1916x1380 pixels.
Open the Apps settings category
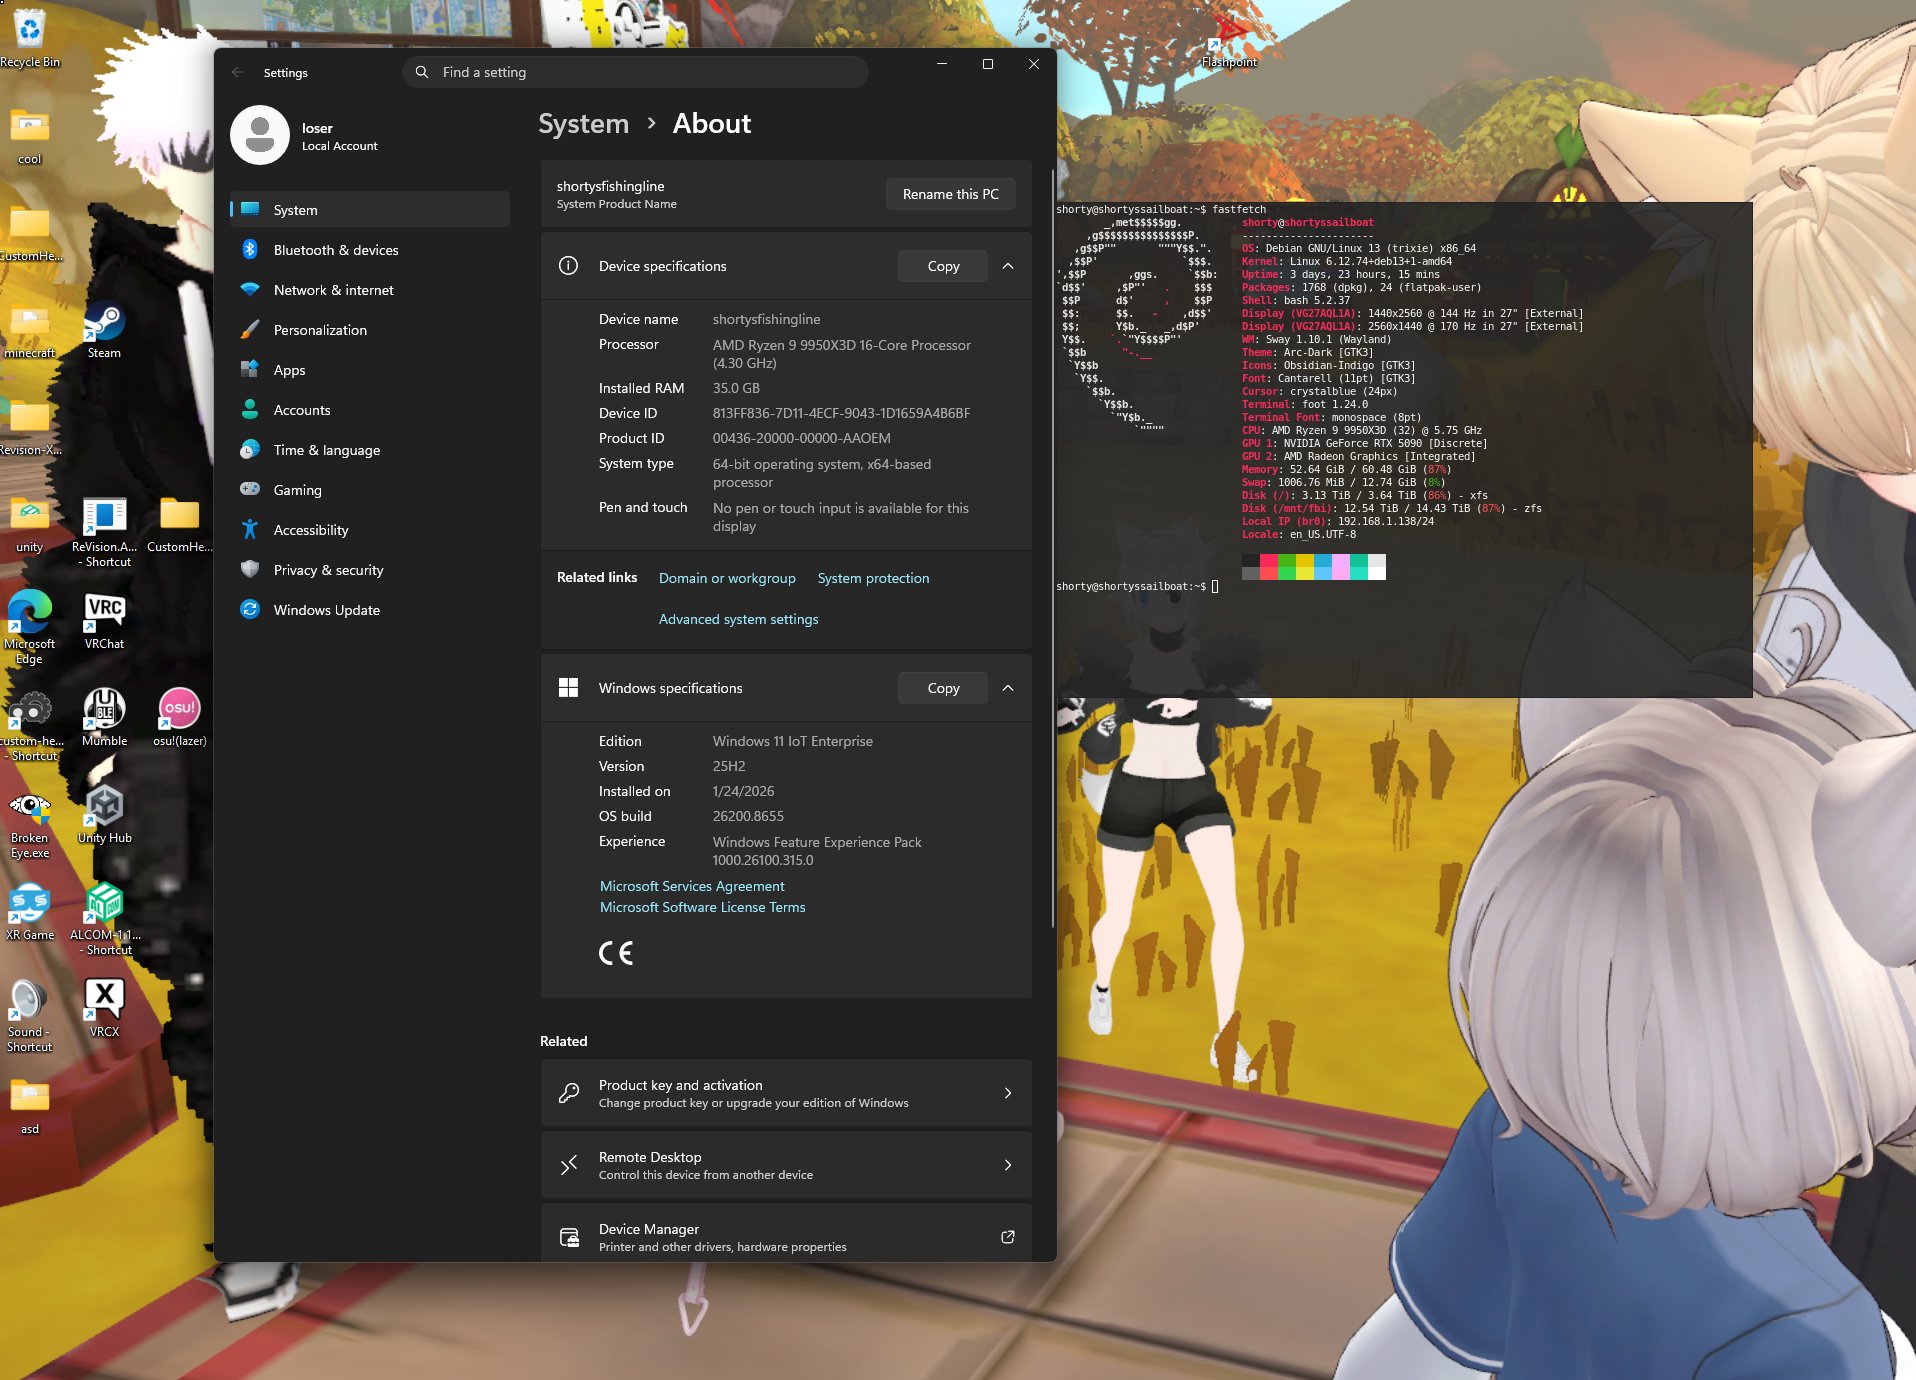(x=370, y=370)
